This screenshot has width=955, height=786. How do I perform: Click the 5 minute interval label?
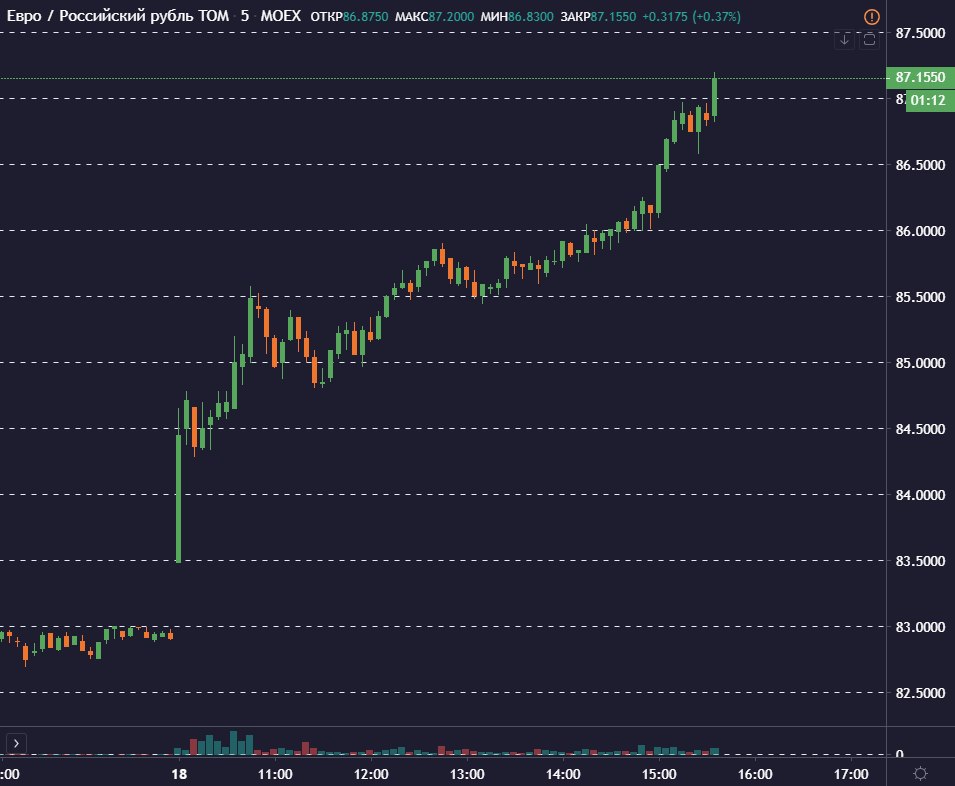(x=245, y=16)
